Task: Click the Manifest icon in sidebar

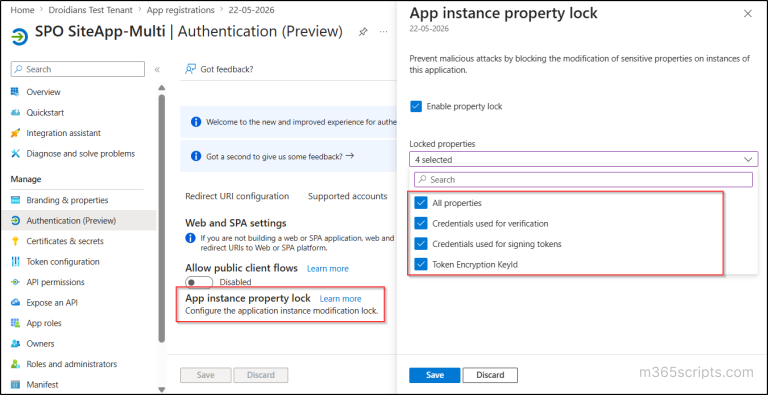Action: (15, 385)
